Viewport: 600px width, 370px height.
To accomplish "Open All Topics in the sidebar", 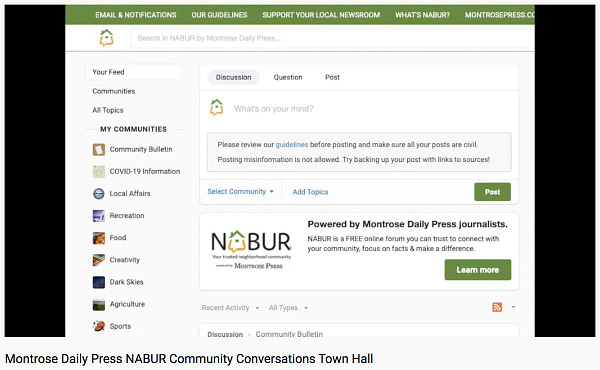I will click(108, 110).
